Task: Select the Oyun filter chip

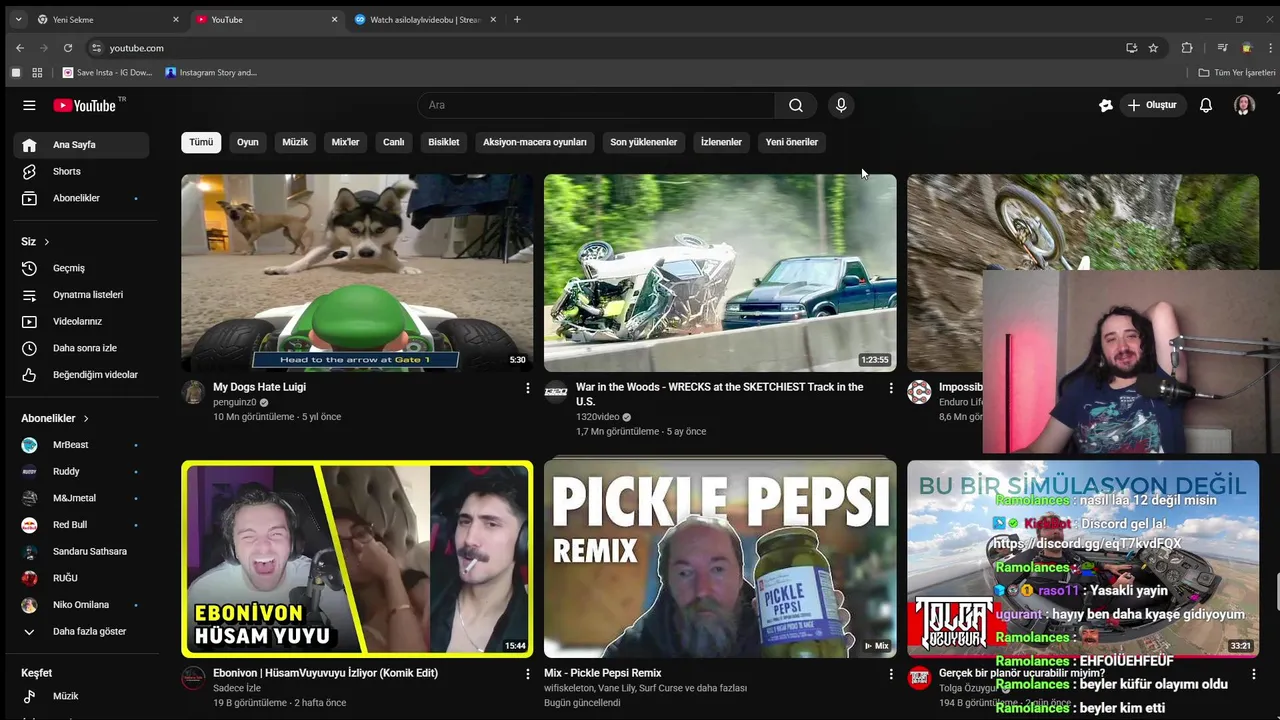Action: 248,142
